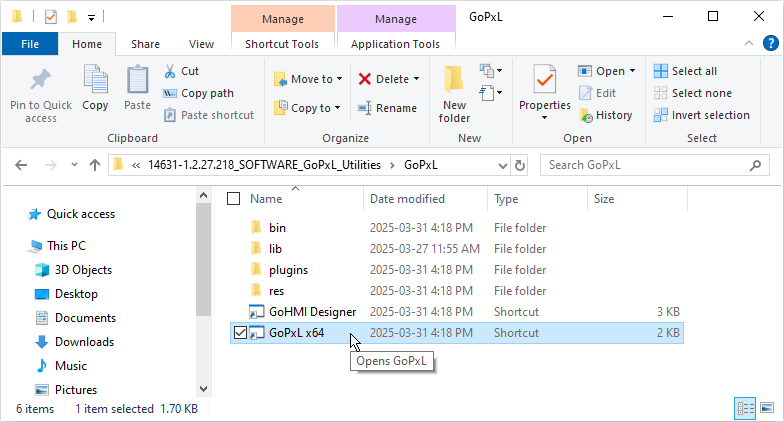Click the New folder icon
Image resolution: width=784 pixels, height=422 pixels.
coord(454,80)
